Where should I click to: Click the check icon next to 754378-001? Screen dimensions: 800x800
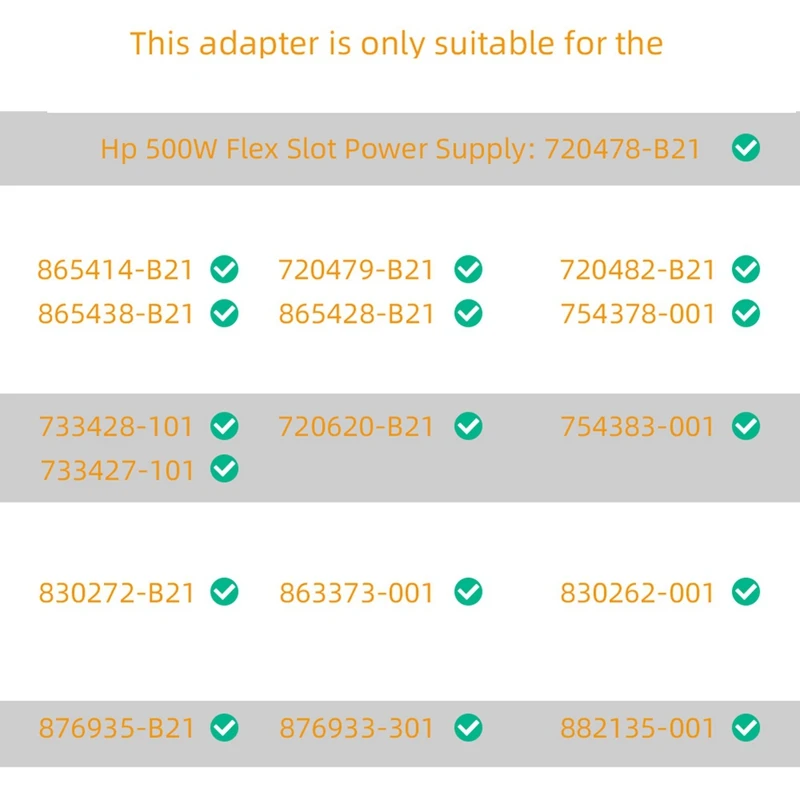pyautogui.click(x=746, y=313)
